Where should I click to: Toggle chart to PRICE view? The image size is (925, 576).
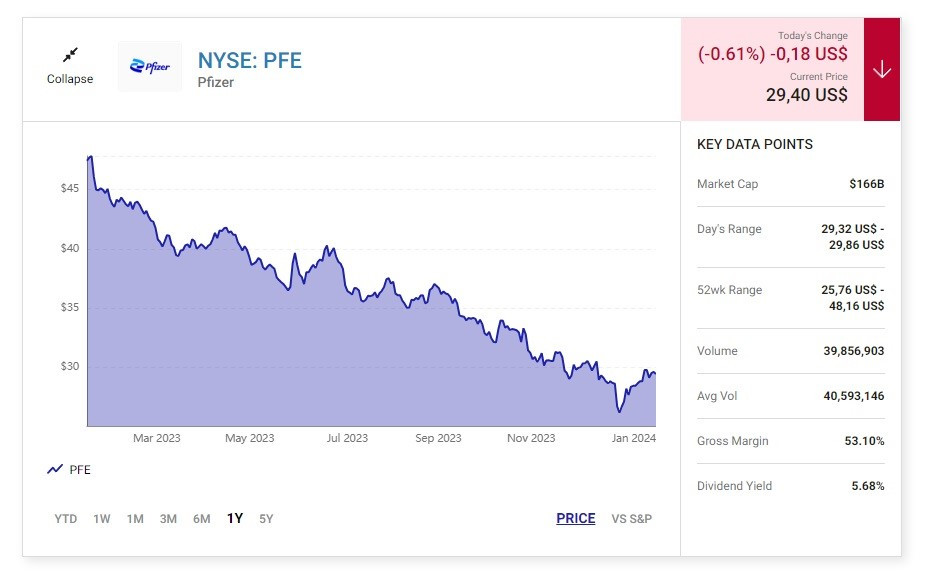click(576, 518)
